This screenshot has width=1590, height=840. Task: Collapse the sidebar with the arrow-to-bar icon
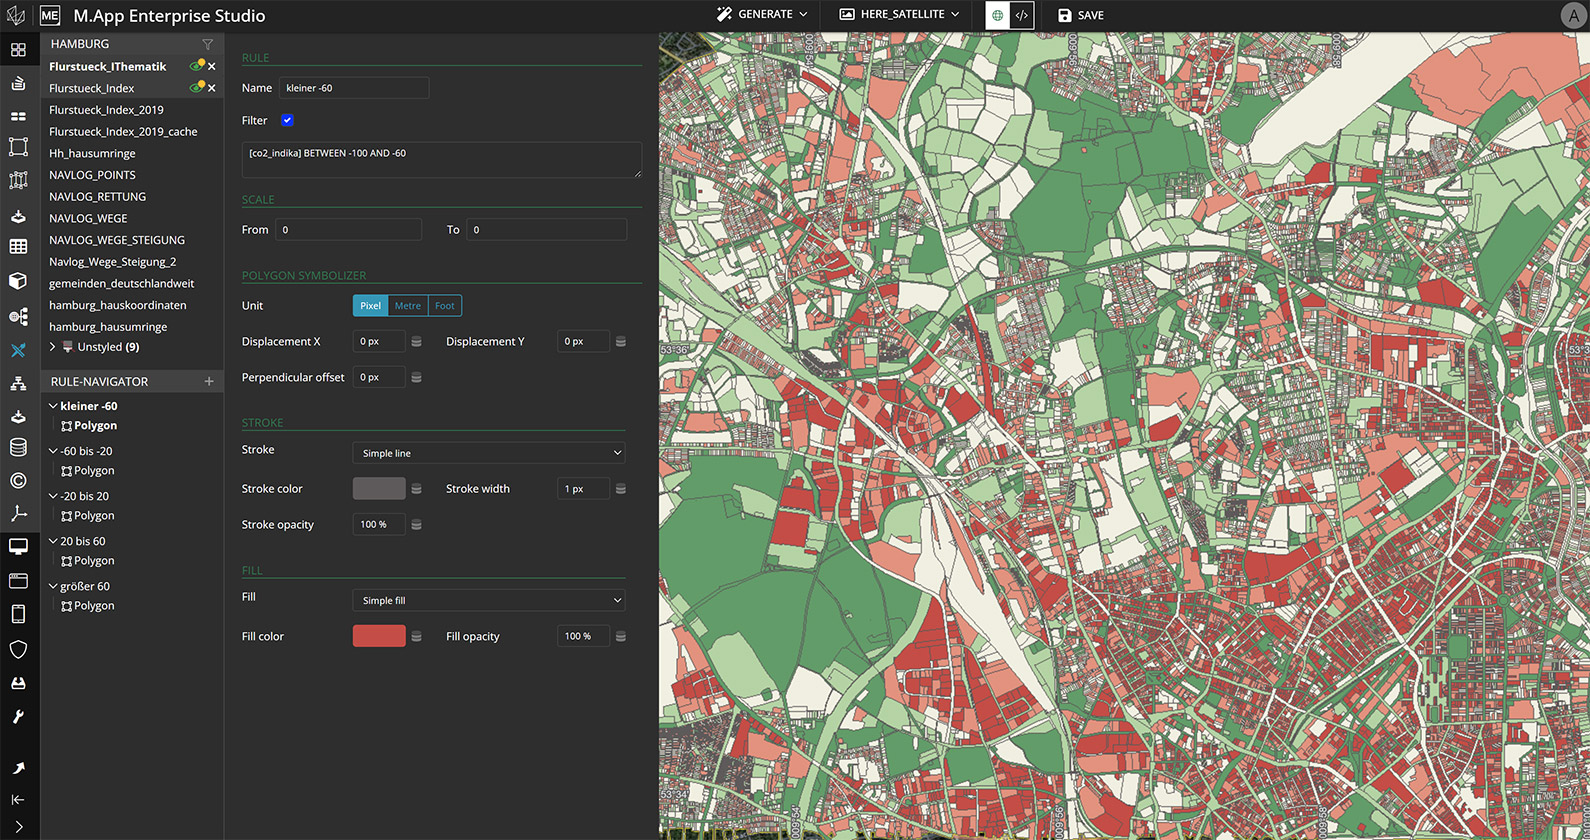point(18,799)
